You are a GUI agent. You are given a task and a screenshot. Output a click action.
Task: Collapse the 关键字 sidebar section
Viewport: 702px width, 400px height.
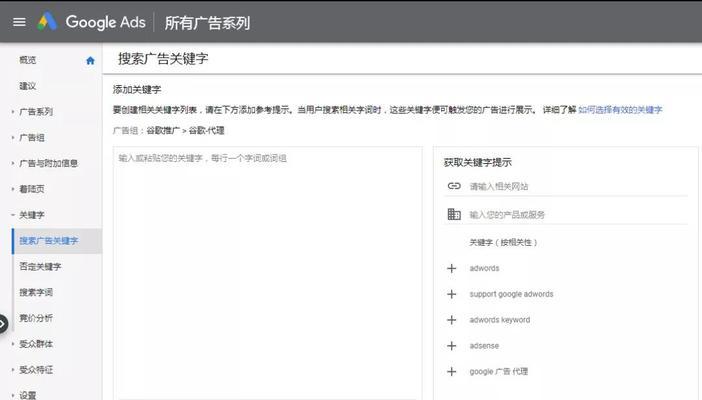click(13, 215)
